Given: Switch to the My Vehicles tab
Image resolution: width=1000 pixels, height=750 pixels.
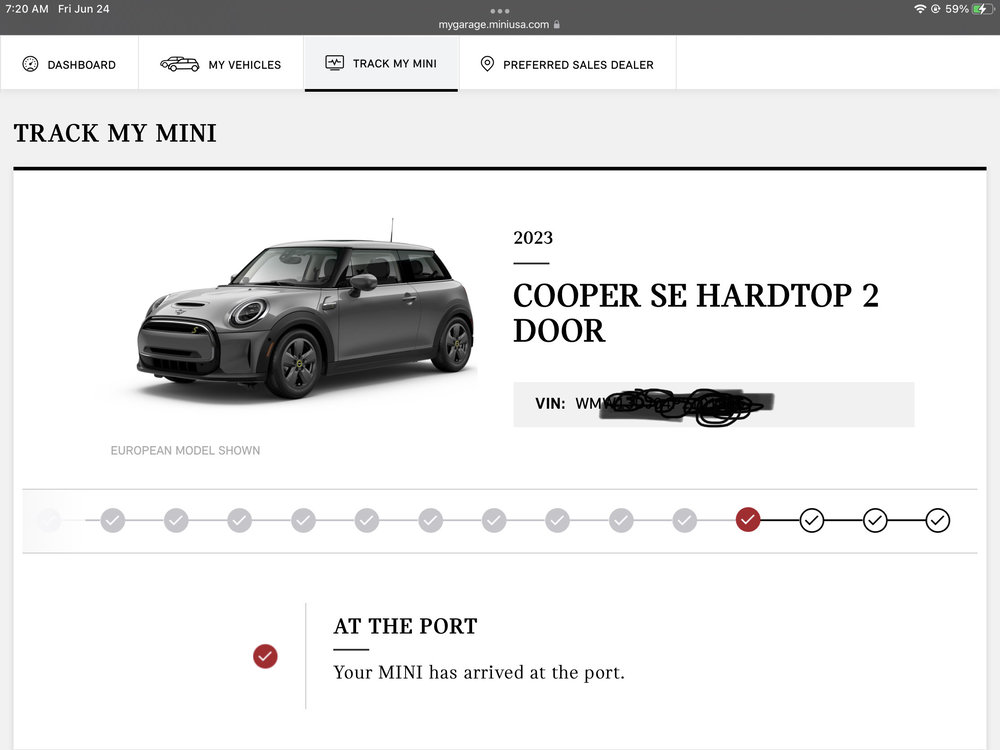Looking at the screenshot, I should 244,65.
